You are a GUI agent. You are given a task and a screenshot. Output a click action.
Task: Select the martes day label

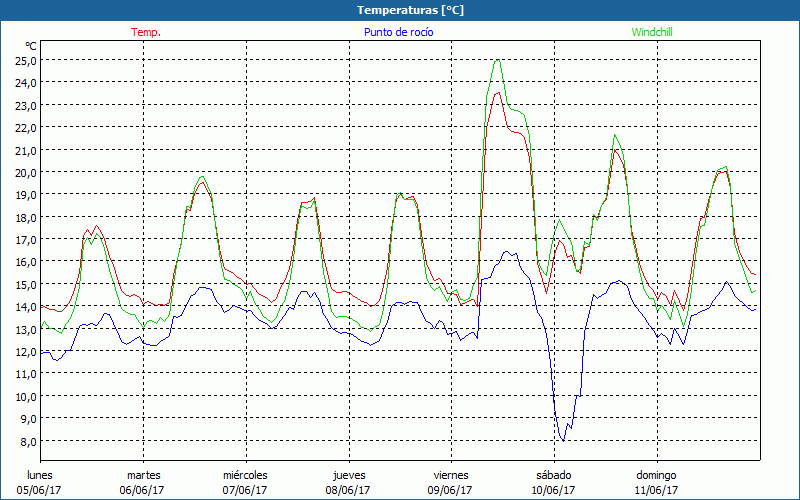coord(144,475)
